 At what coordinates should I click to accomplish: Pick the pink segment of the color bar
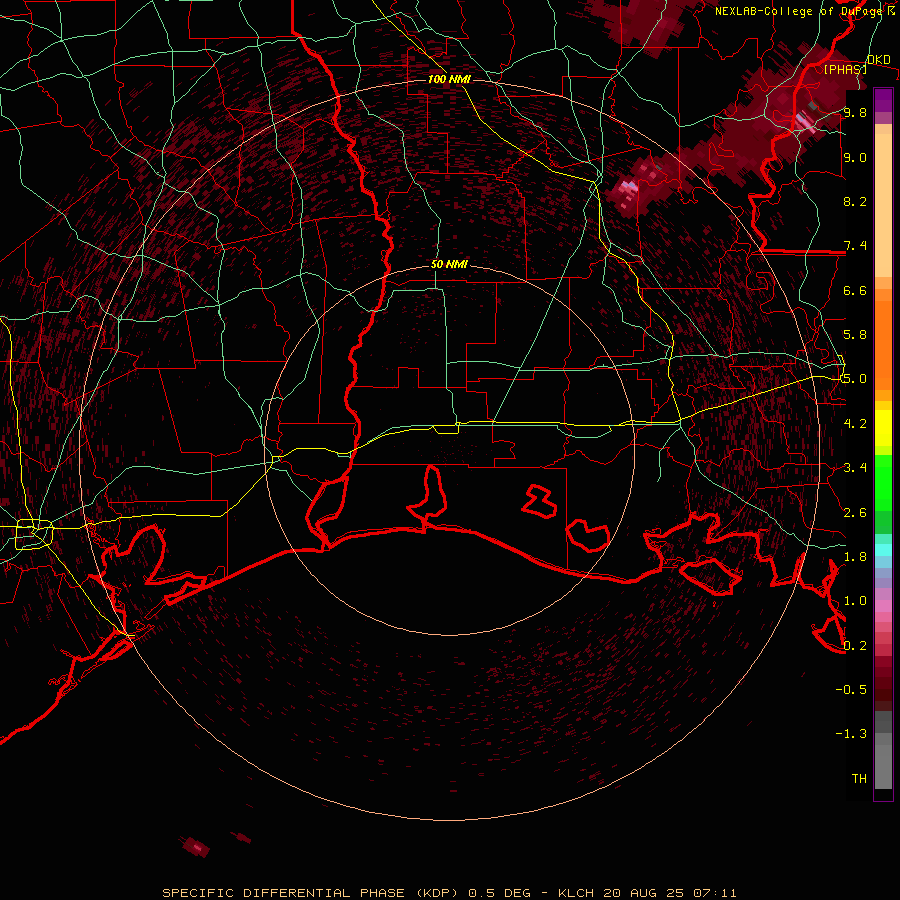883,605
